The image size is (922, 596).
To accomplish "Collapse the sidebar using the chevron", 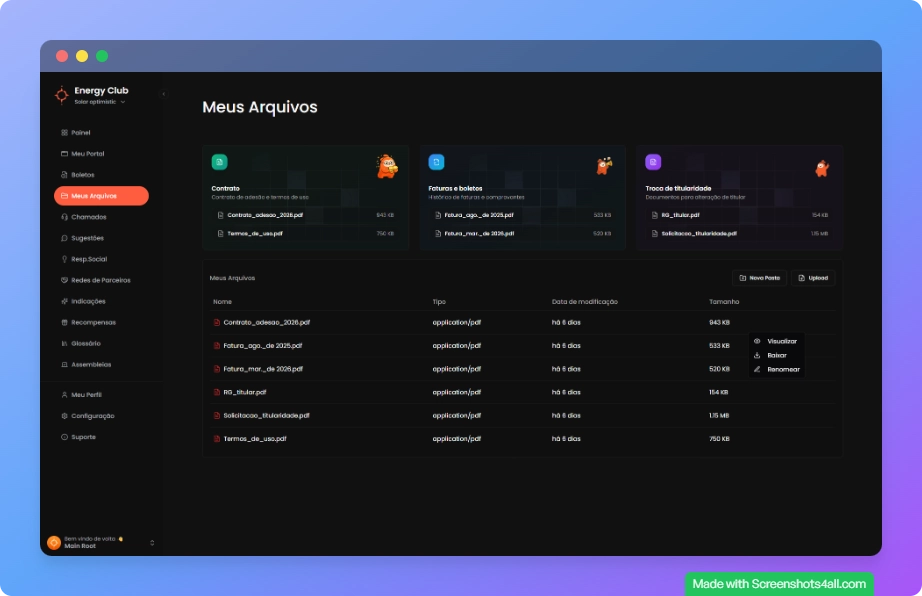I will tap(163, 94).
